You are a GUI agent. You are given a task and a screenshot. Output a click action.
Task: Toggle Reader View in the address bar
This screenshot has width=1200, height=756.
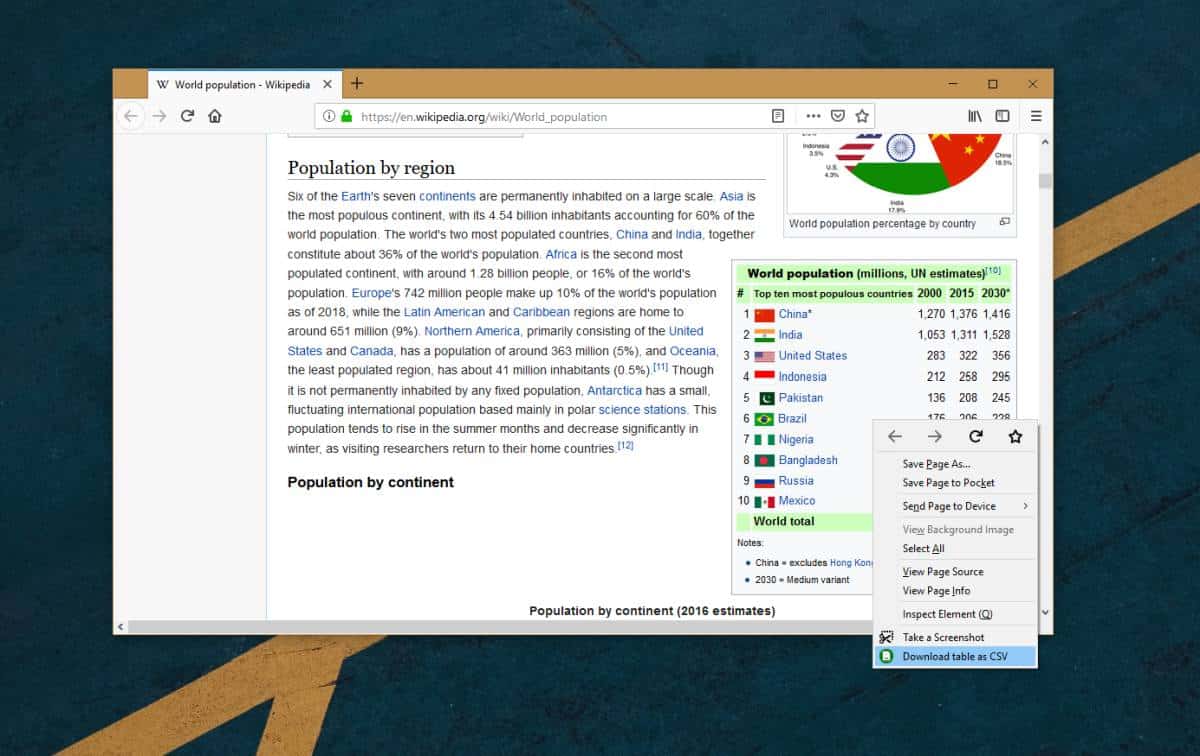tap(778, 116)
